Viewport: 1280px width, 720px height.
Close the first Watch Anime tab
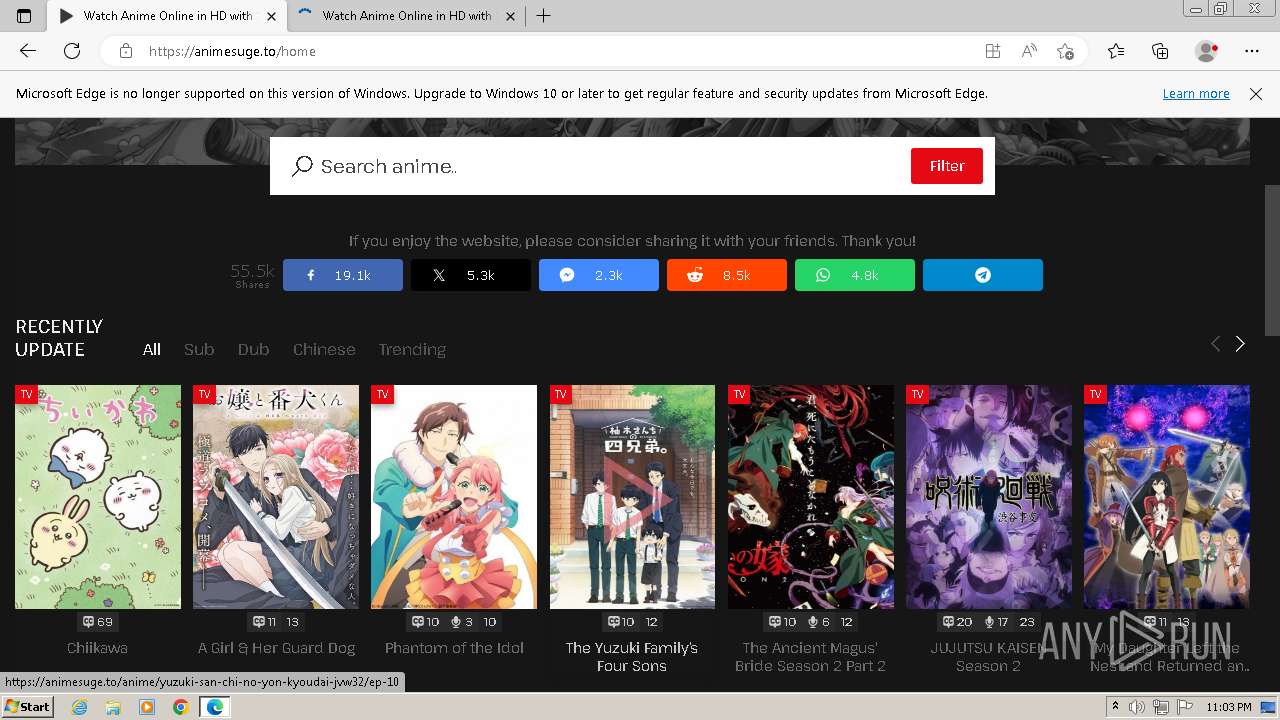(271, 16)
